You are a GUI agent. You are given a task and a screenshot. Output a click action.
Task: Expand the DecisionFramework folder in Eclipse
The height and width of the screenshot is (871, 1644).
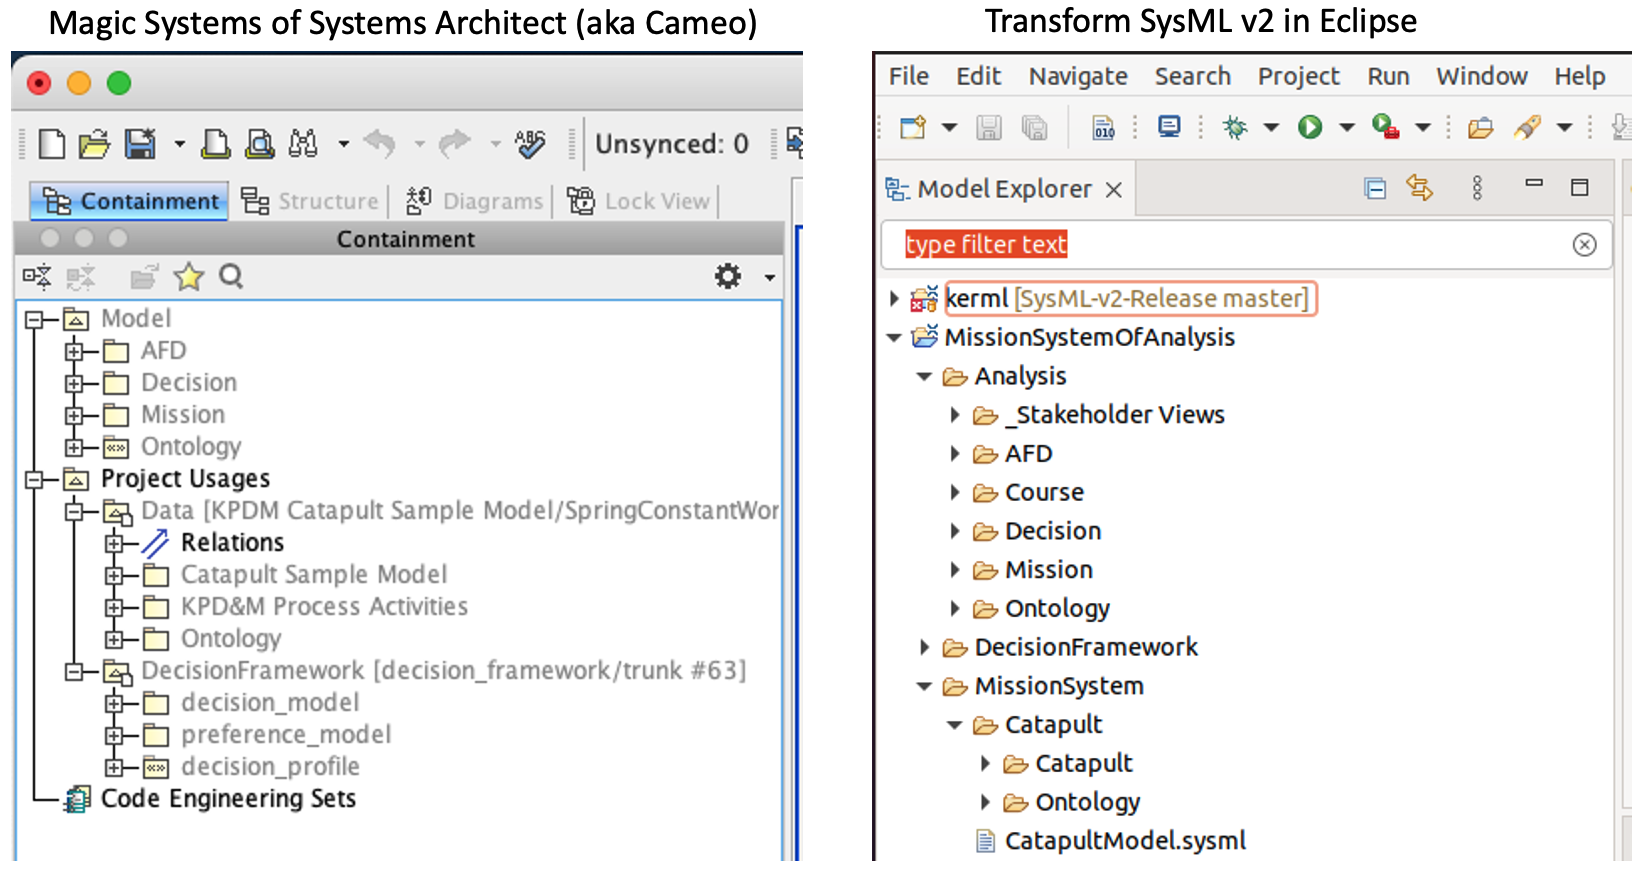(924, 648)
